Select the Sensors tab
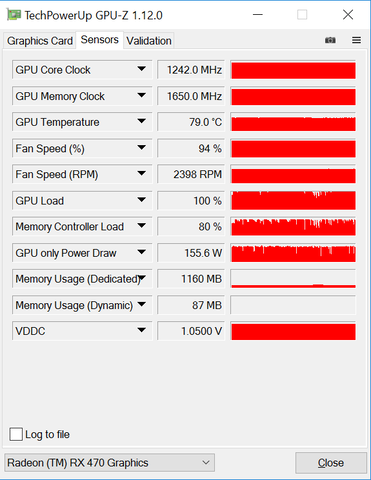The image size is (371, 480). pyautogui.click(x=100, y=40)
